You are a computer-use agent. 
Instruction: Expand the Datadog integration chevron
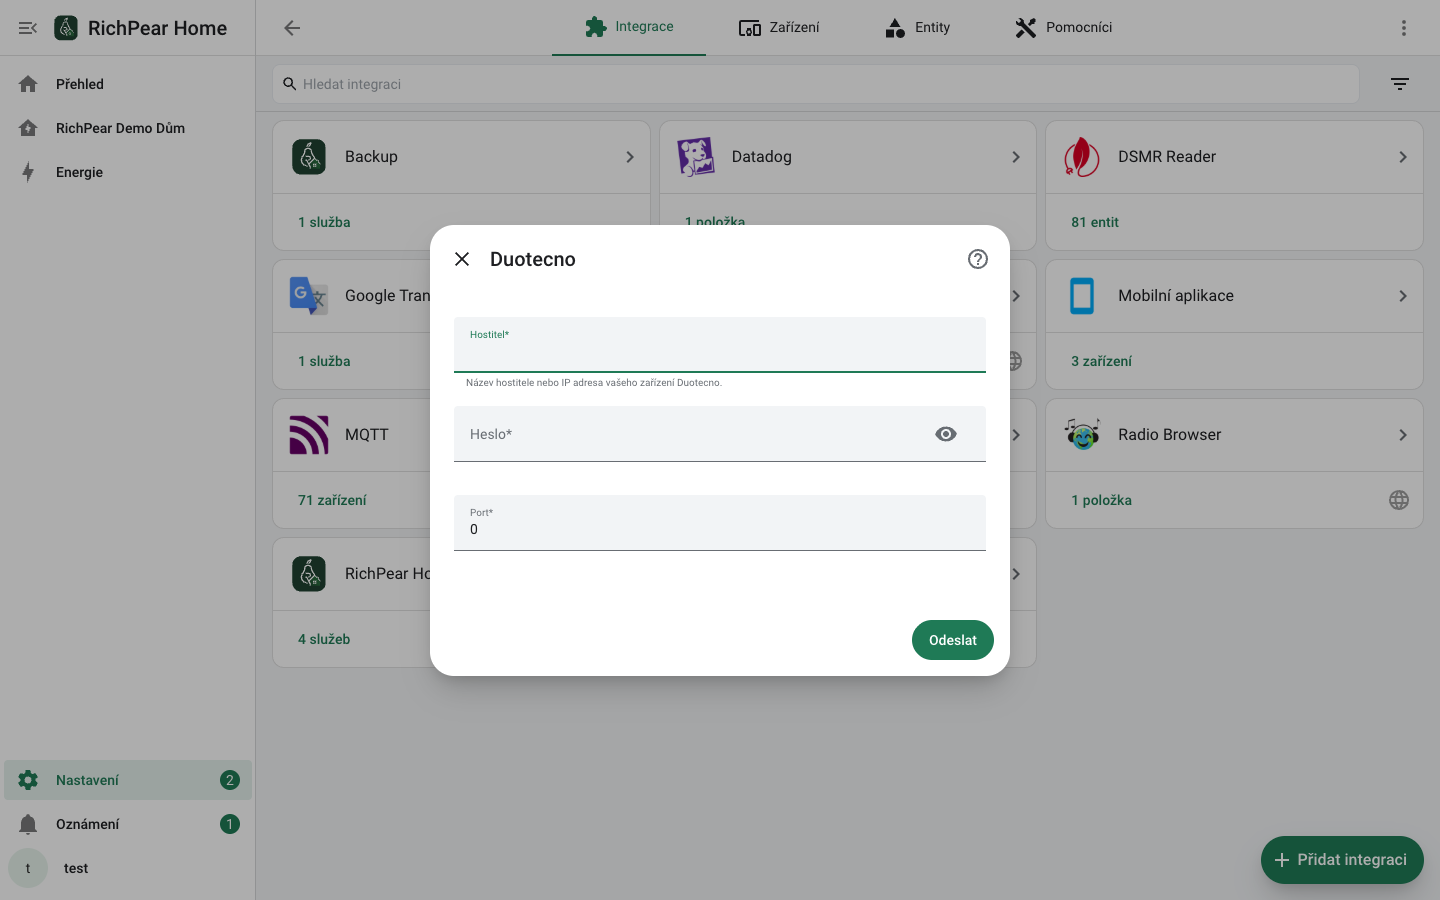click(x=1016, y=157)
